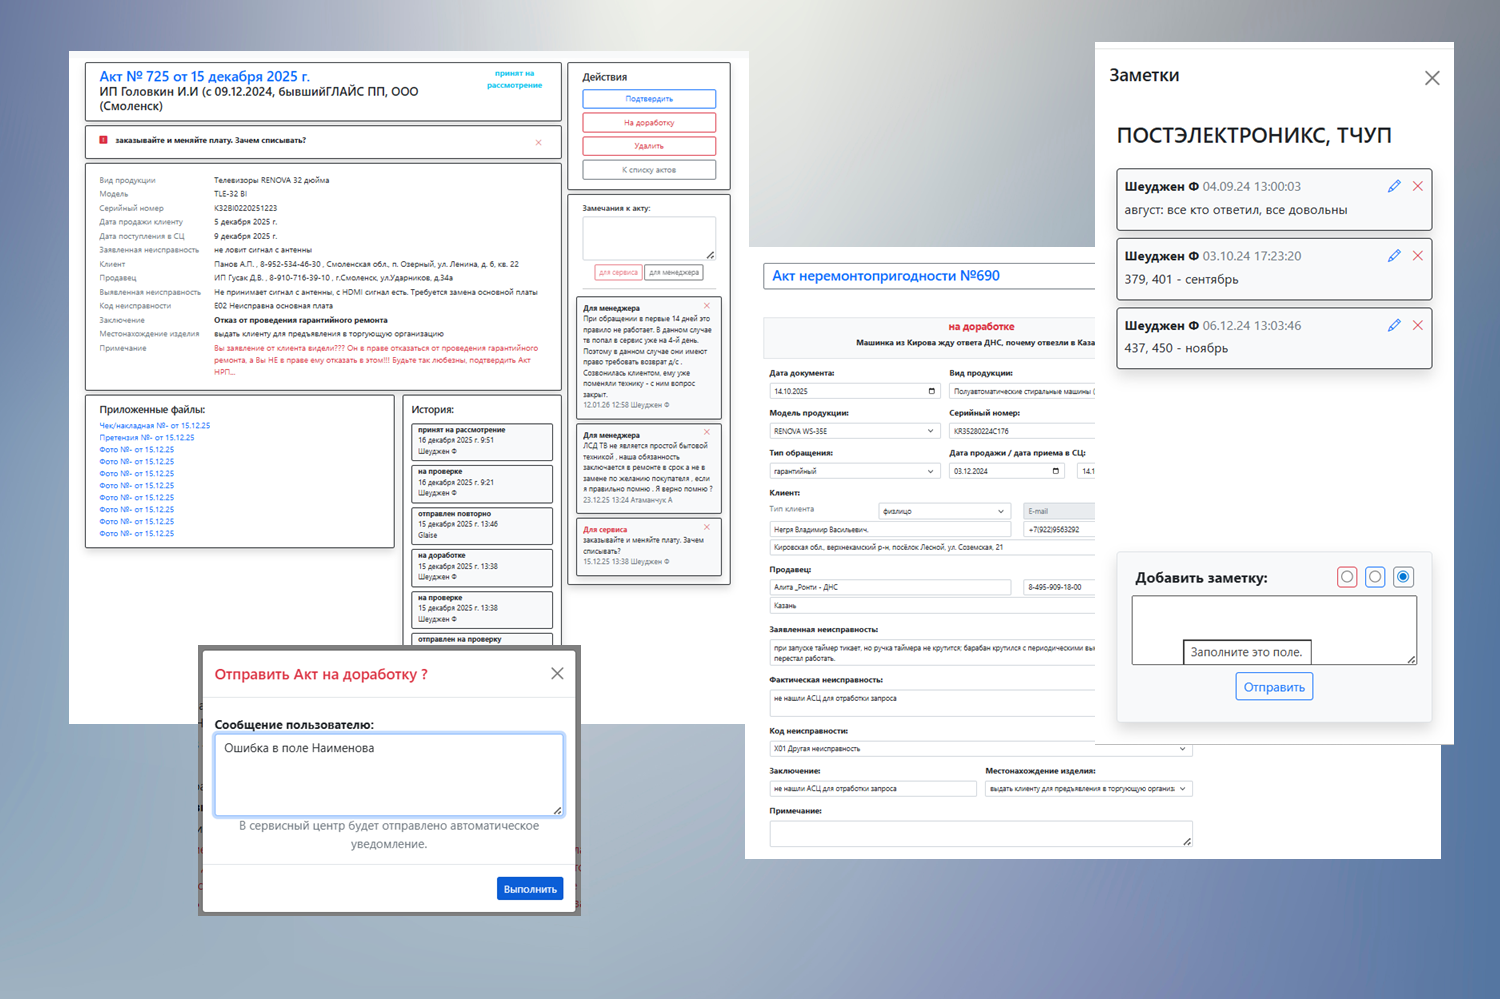Click into the 'Замечания к акту' text area

point(649,238)
